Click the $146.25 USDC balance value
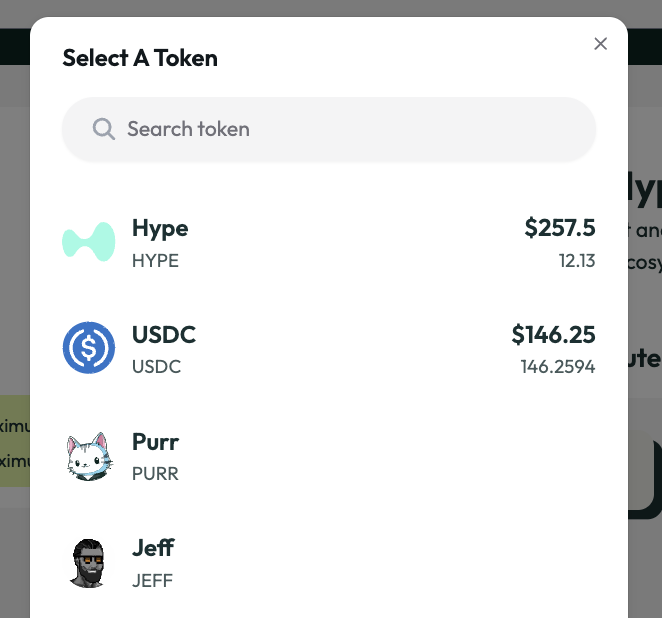This screenshot has width=662, height=618. 553,335
